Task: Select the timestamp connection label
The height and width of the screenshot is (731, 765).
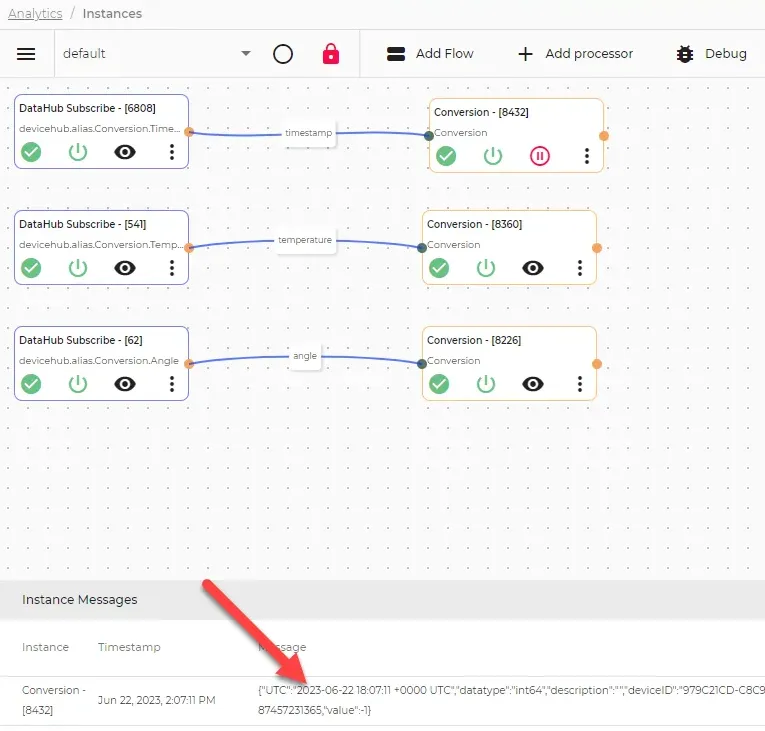Action: [308, 133]
